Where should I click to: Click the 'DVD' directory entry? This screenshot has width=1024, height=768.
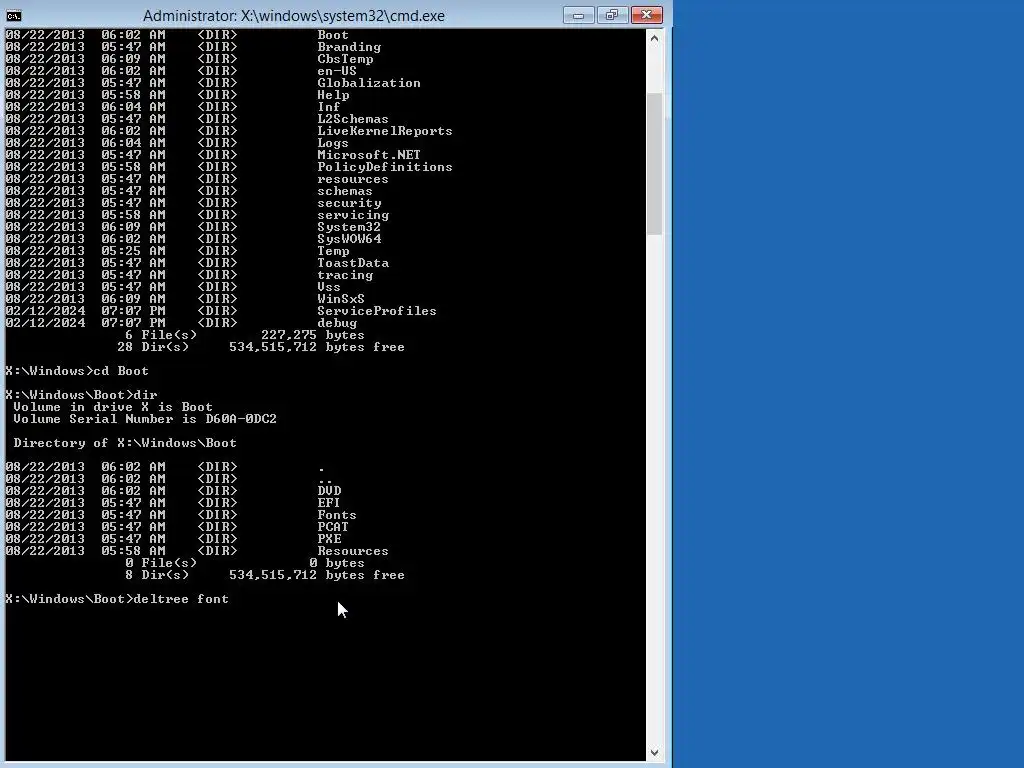pos(329,490)
